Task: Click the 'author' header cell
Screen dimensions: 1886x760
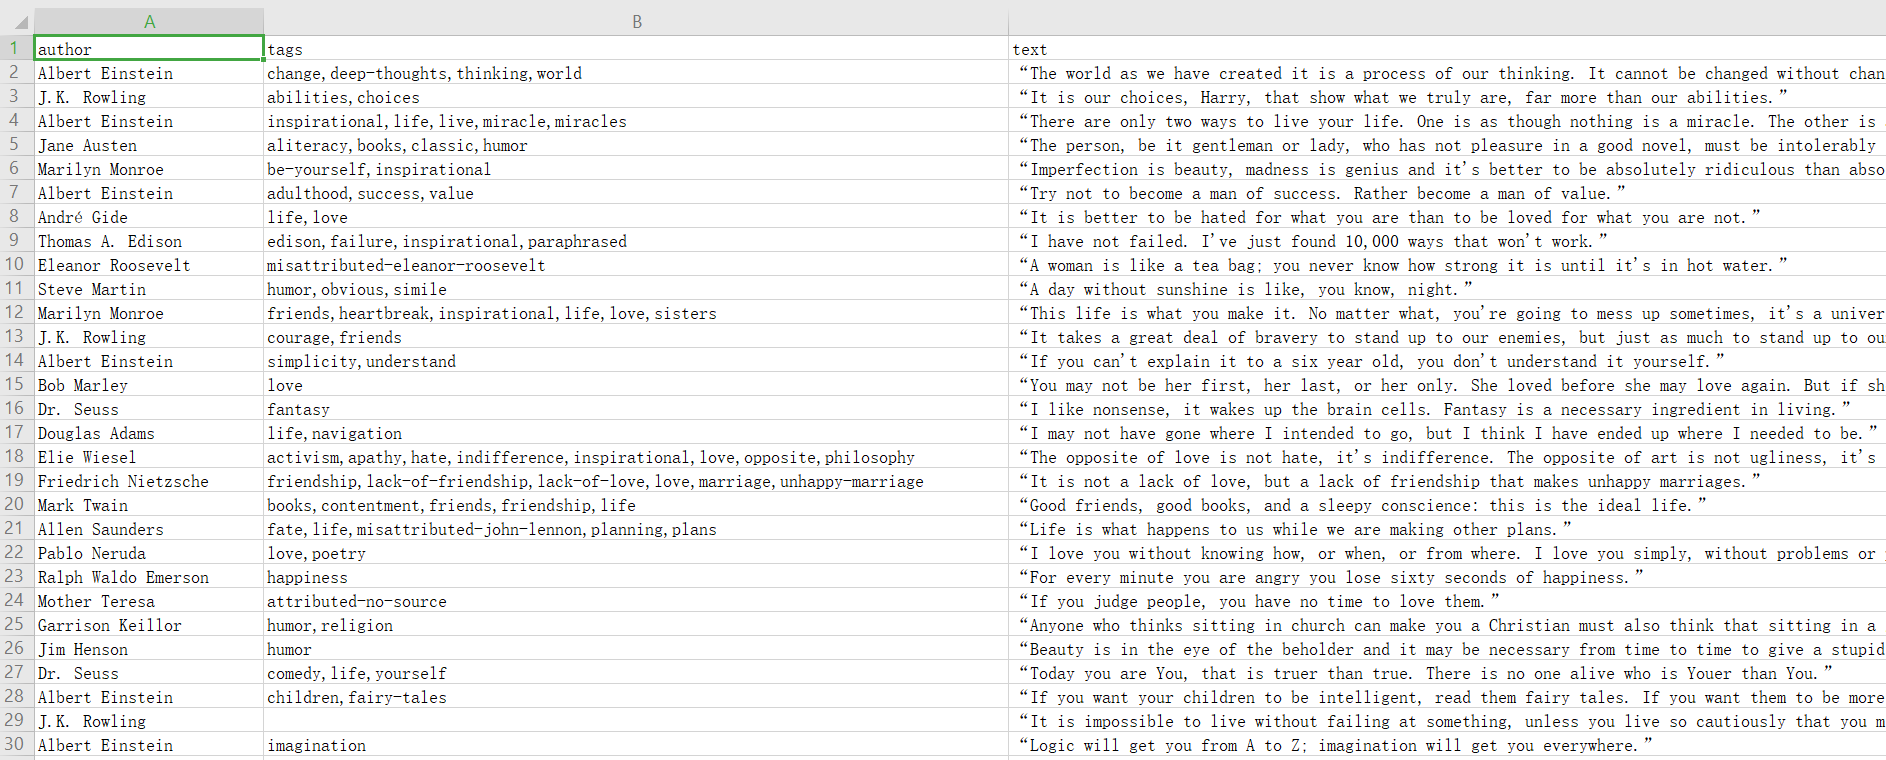Action: click(x=149, y=49)
